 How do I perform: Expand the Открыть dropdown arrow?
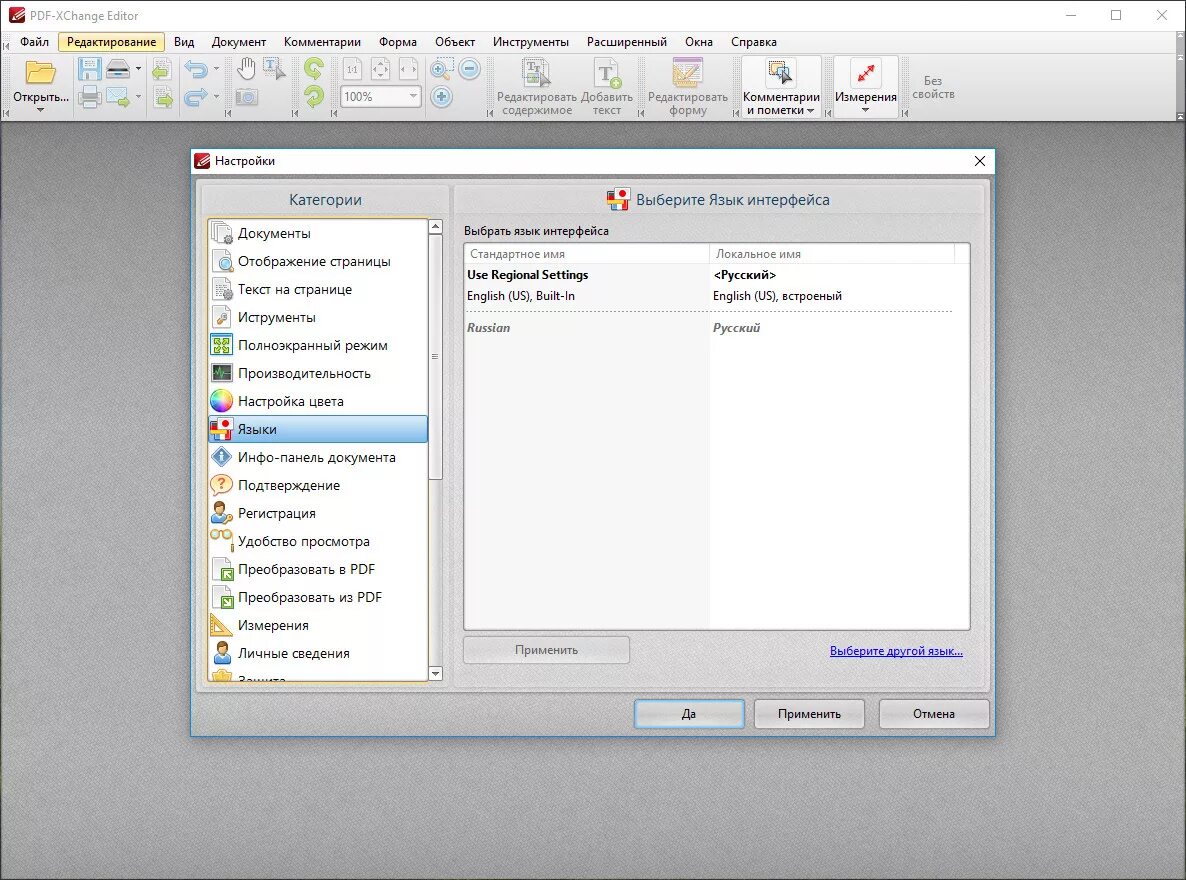coord(40,110)
